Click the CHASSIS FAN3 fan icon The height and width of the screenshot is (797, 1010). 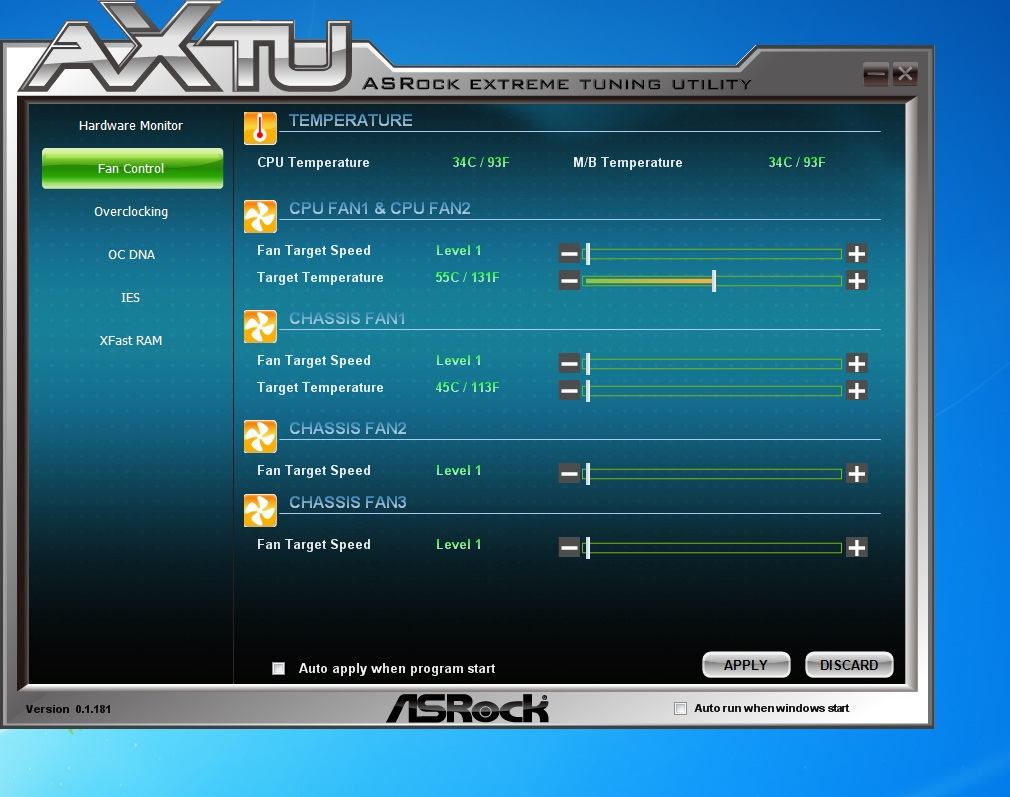click(260, 510)
